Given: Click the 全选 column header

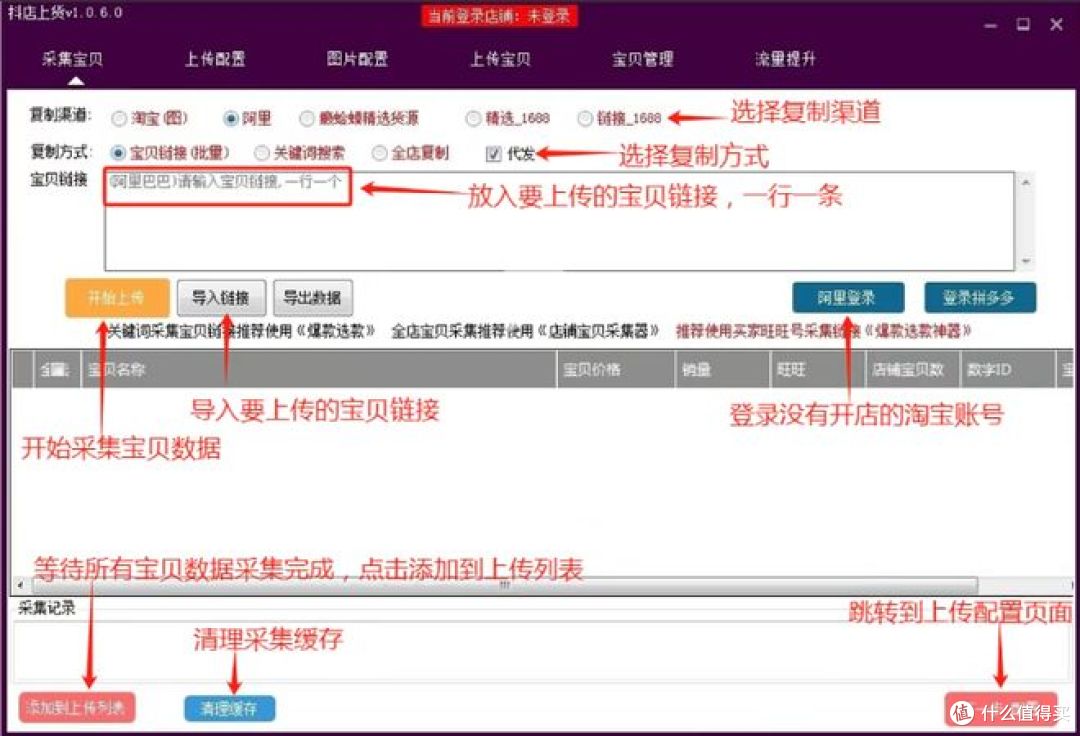Looking at the screenshot, I should coord(57,370).
